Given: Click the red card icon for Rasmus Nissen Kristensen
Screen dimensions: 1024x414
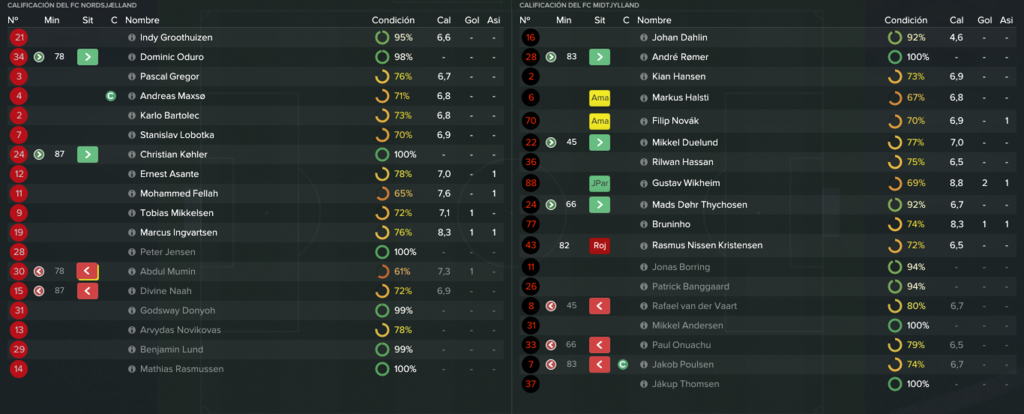Looking at the screenshot, I should point(600,246).
